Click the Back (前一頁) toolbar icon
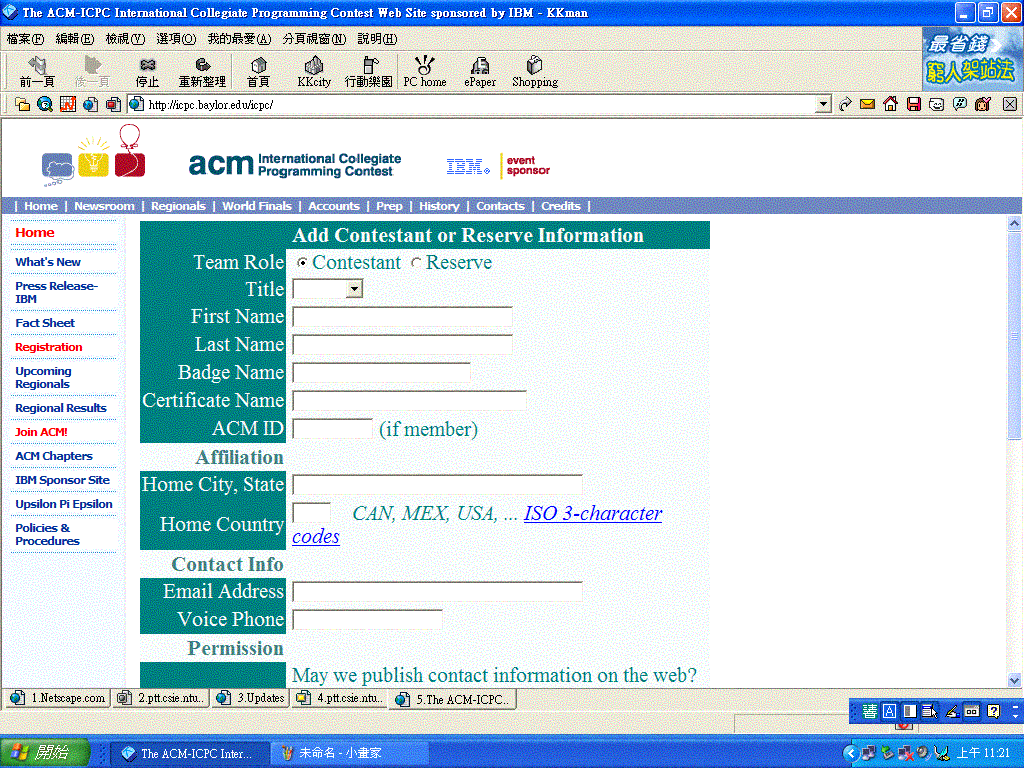The image size is (1024, 768). (x=37, y=71)
